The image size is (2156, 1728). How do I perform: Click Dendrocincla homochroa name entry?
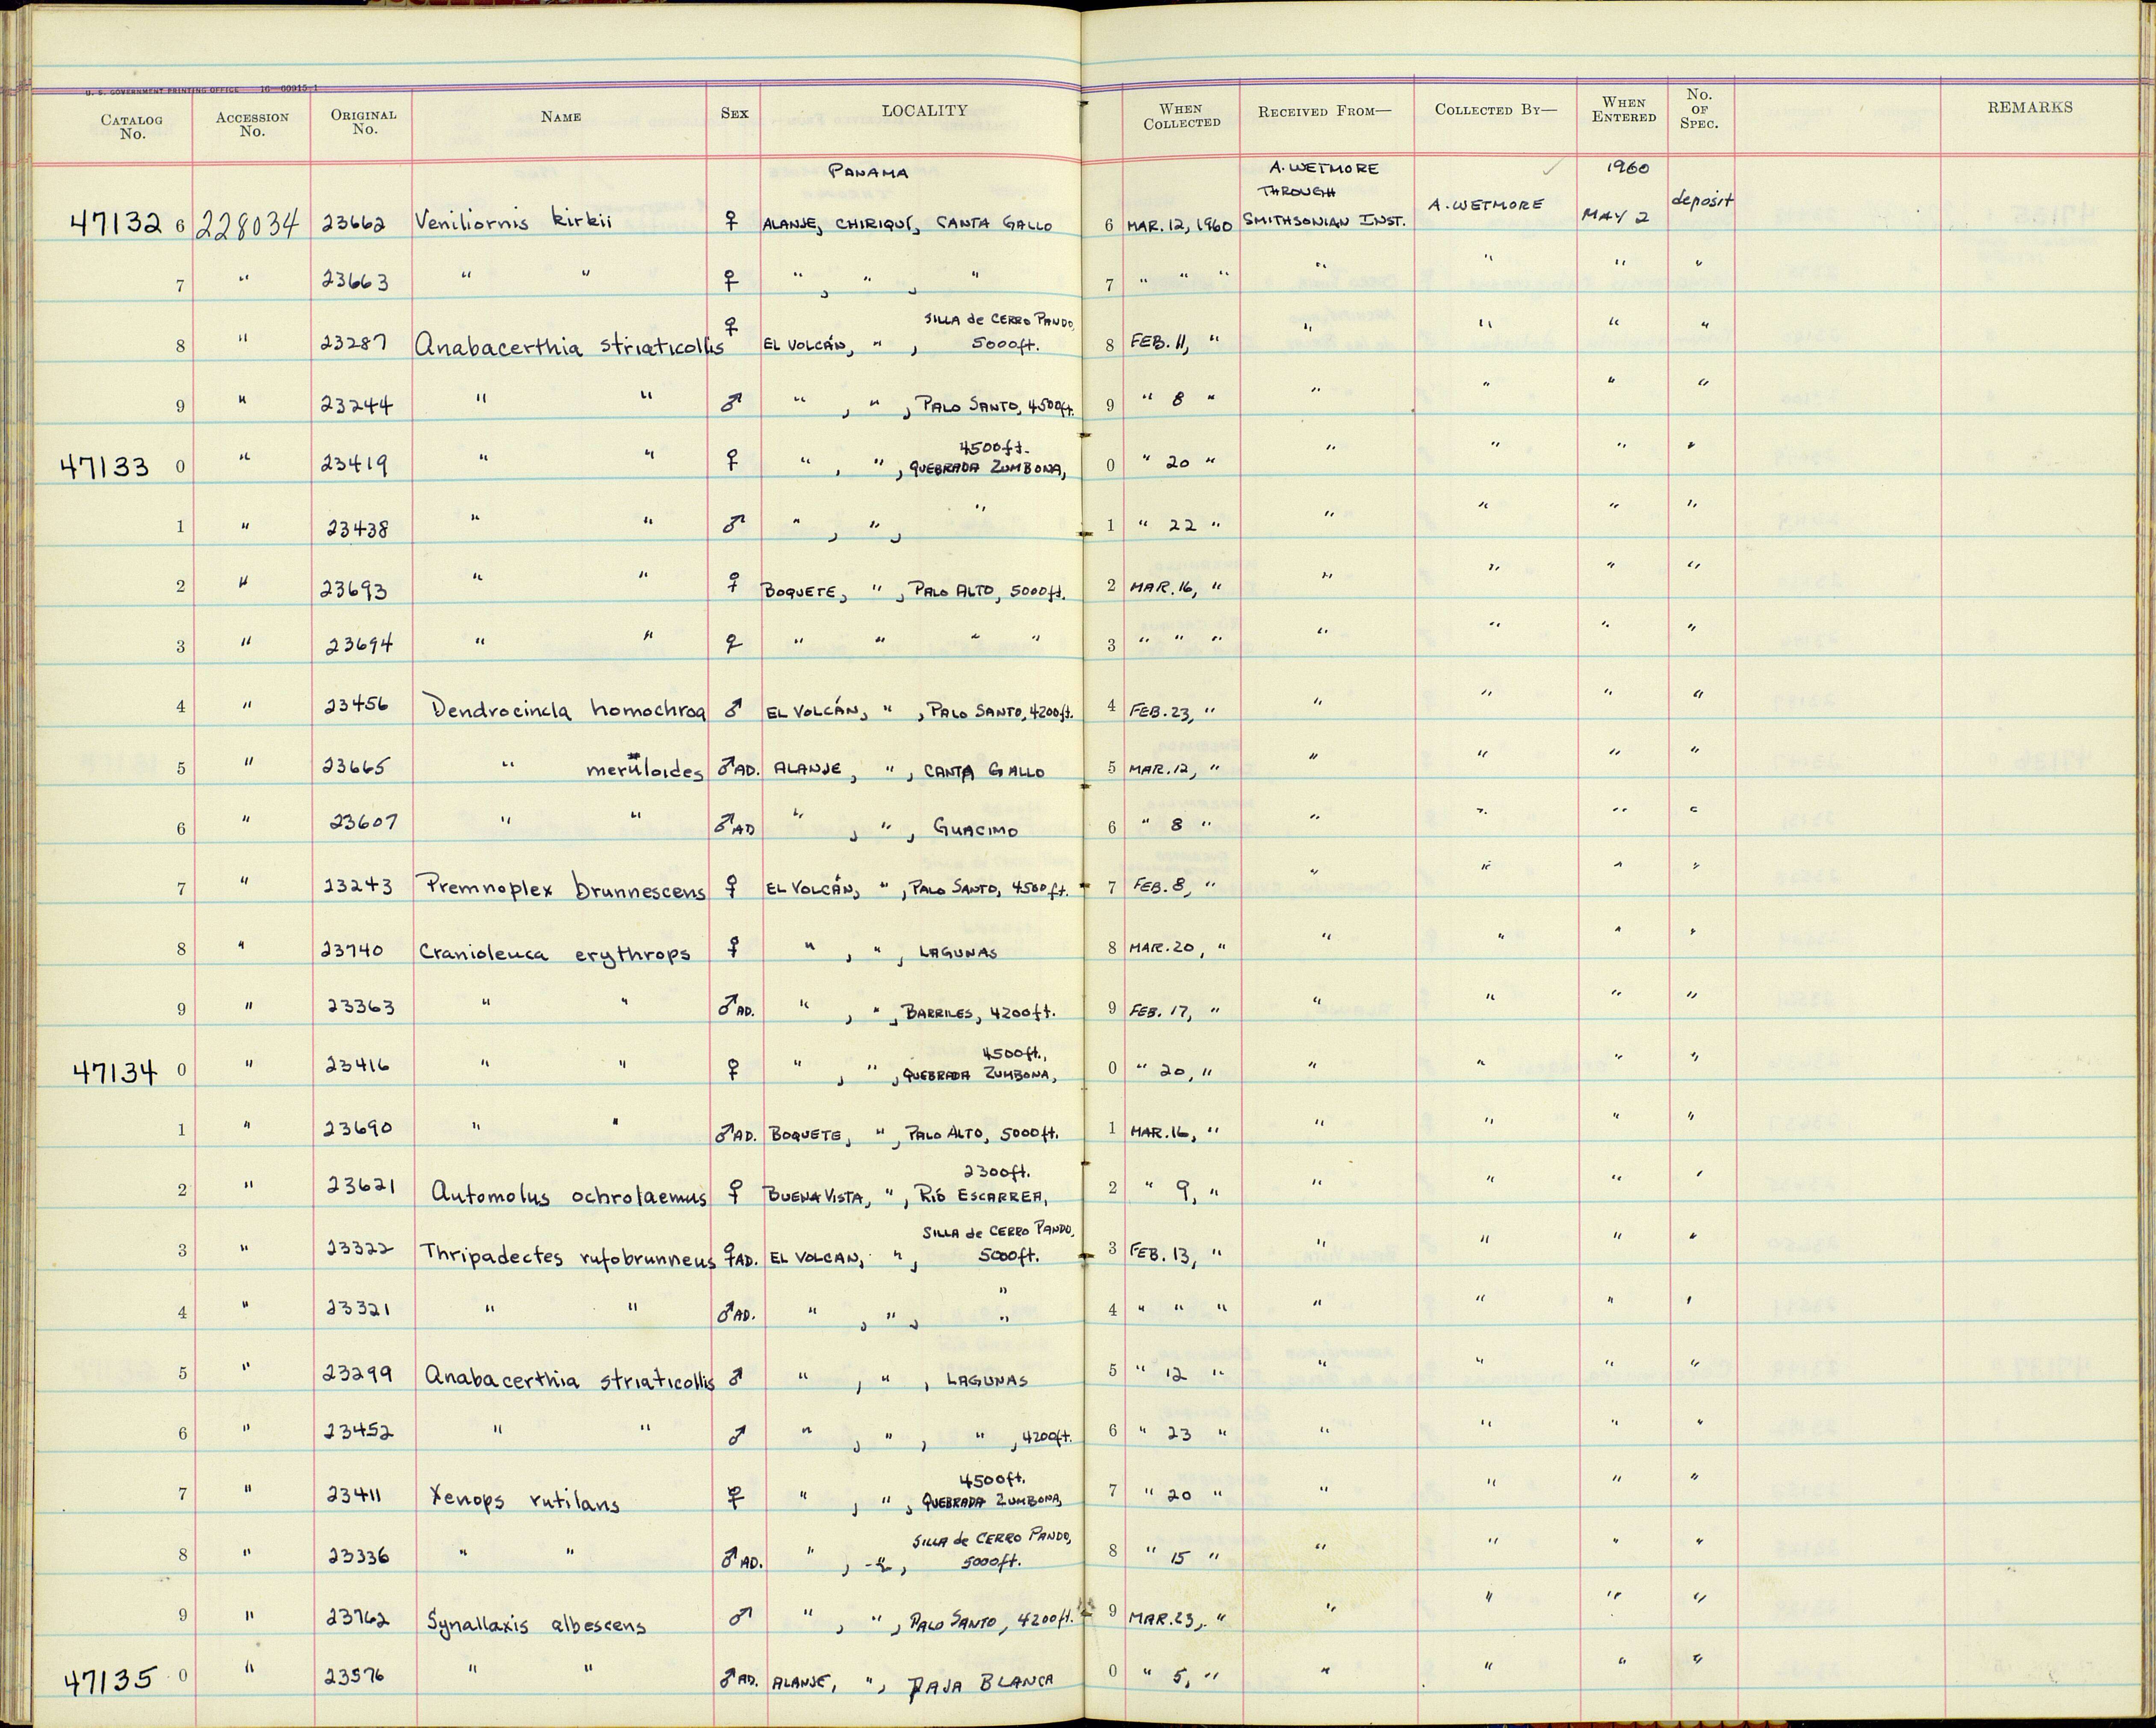pos(566,709)
